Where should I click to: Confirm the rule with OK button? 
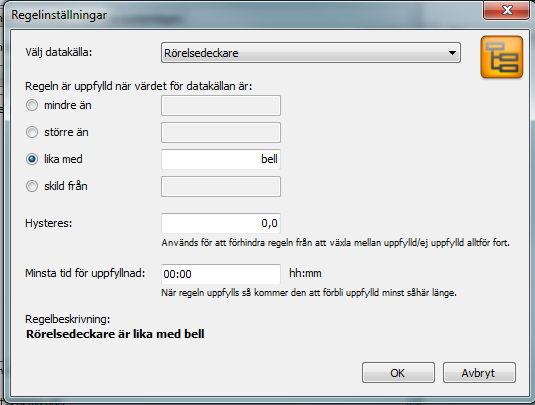(x=398, y=373)
